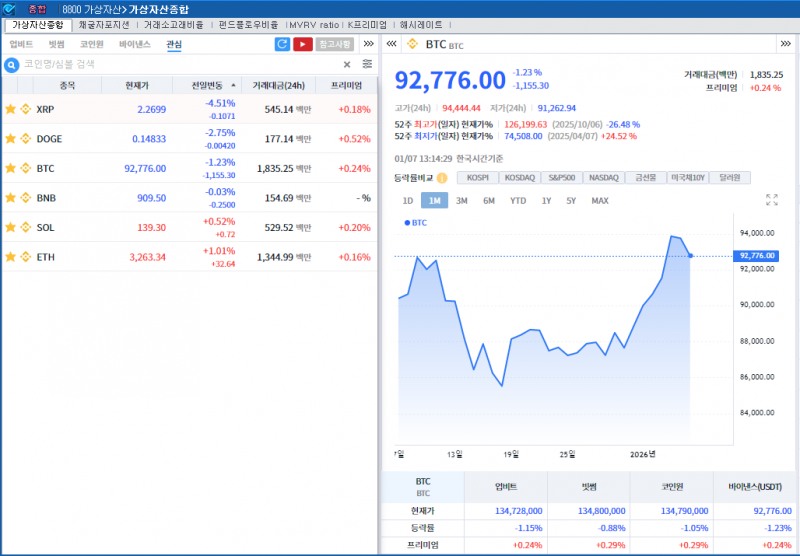Open the 해시레이트 tab
Screen dimensions: 800x556
(x=421, y=25)
